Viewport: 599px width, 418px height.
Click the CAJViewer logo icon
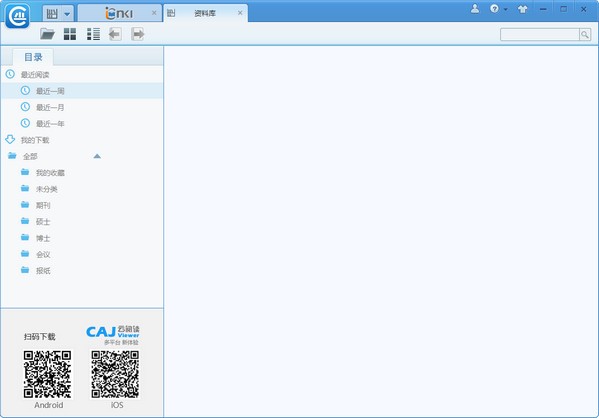point(18,16)
